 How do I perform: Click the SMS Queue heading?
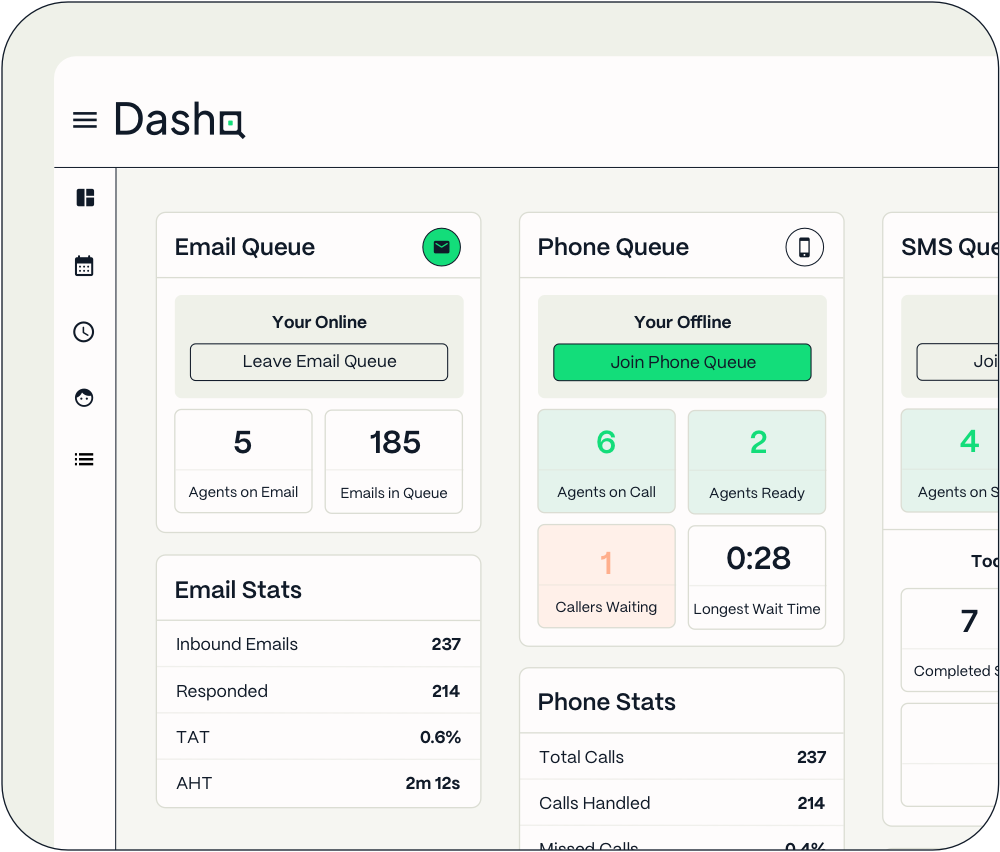950,247
